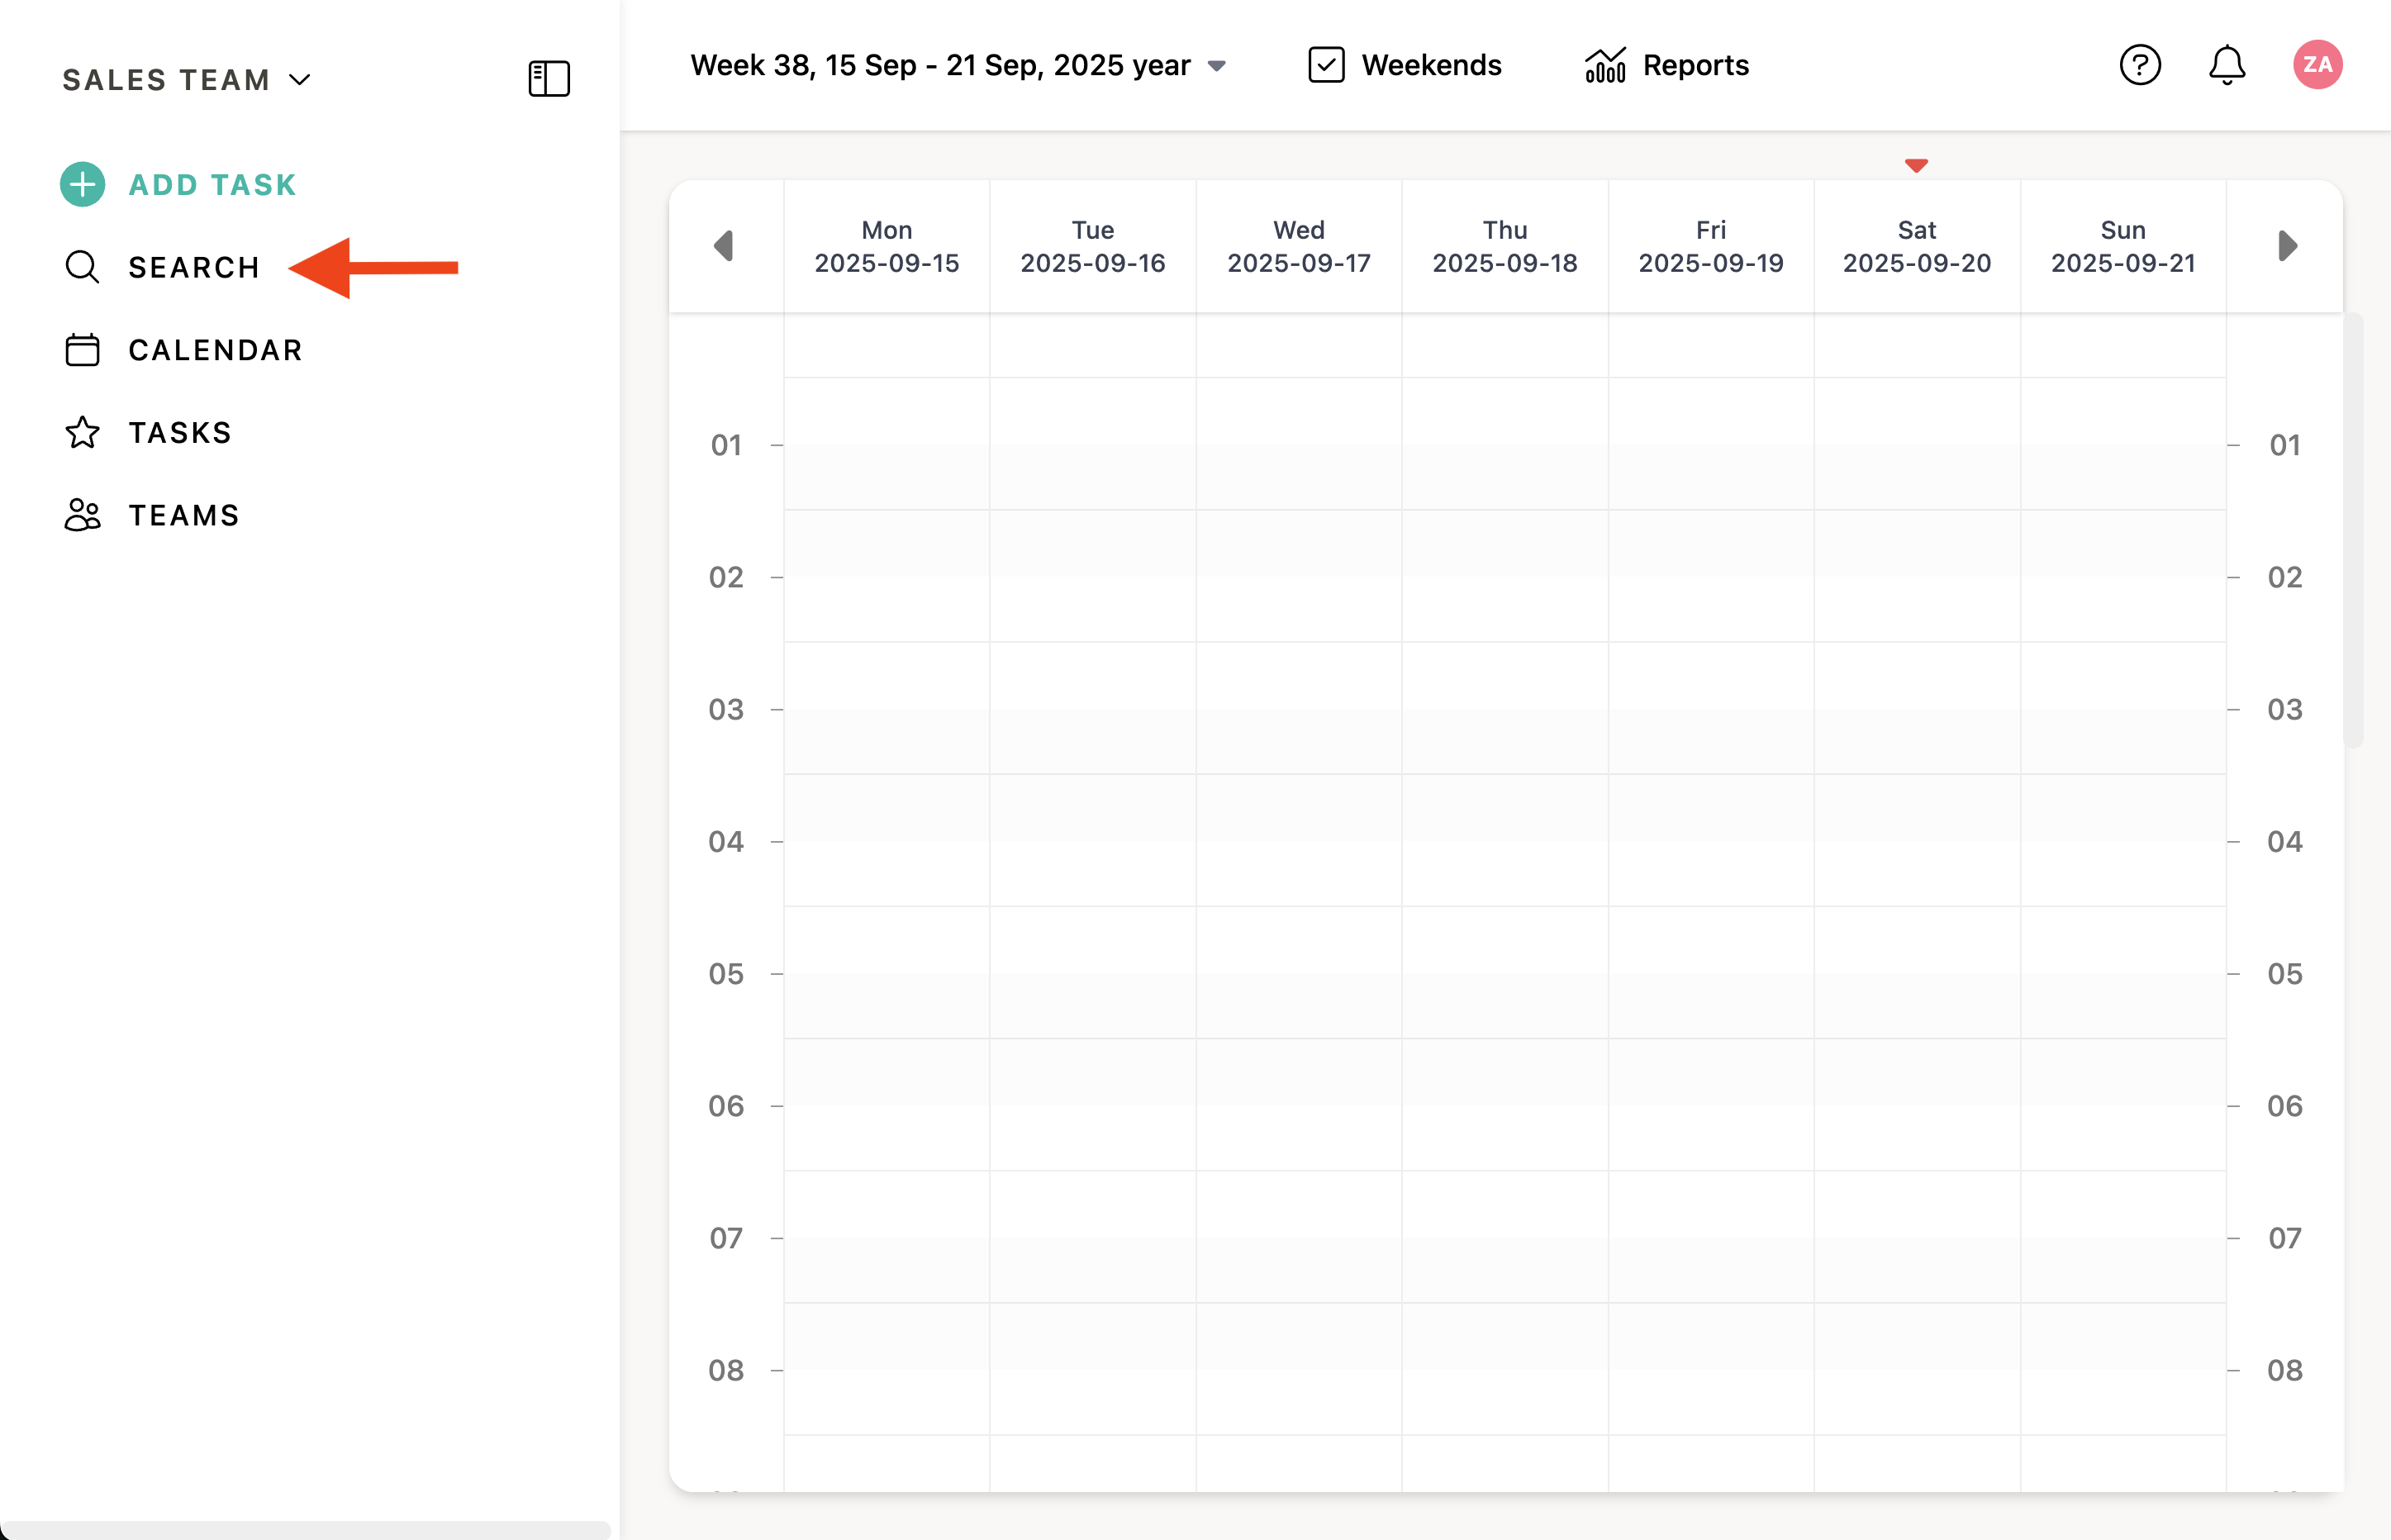This screenshot has height=1540, width=2391.
Task: Click Wed 2025-09-17 column header
Action: click(x=1298, y=246)
